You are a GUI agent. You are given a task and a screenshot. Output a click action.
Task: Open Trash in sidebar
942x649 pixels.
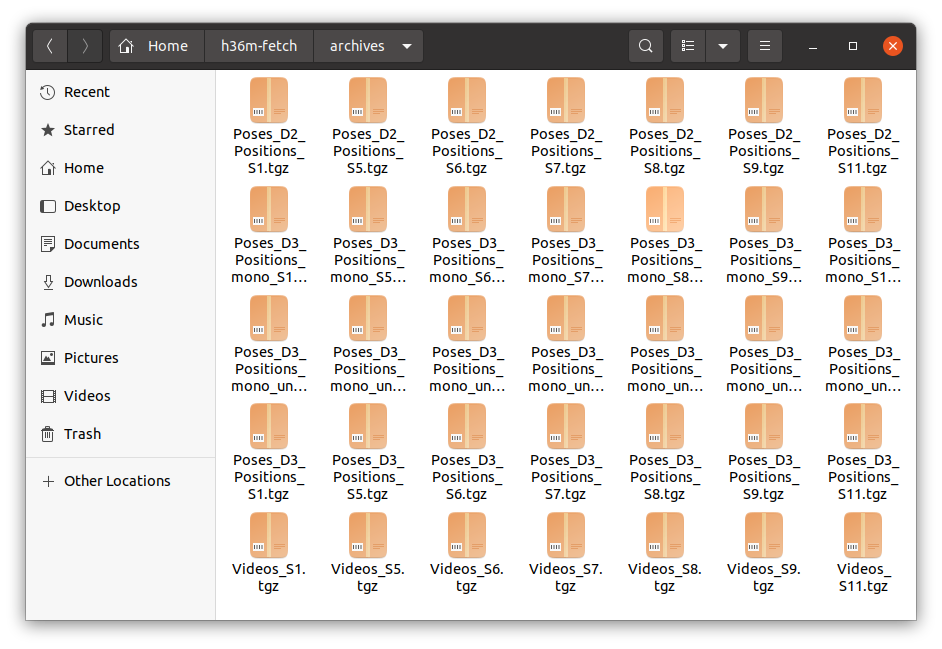[x=120, y=434]
